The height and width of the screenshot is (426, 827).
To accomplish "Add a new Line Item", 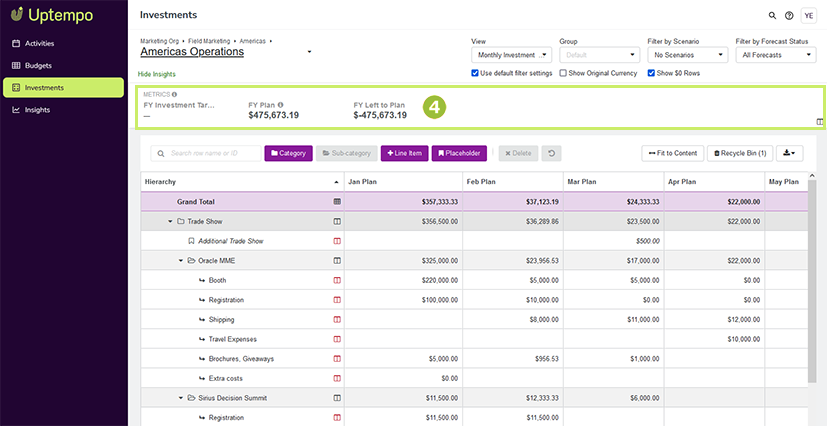I will 405,153.
